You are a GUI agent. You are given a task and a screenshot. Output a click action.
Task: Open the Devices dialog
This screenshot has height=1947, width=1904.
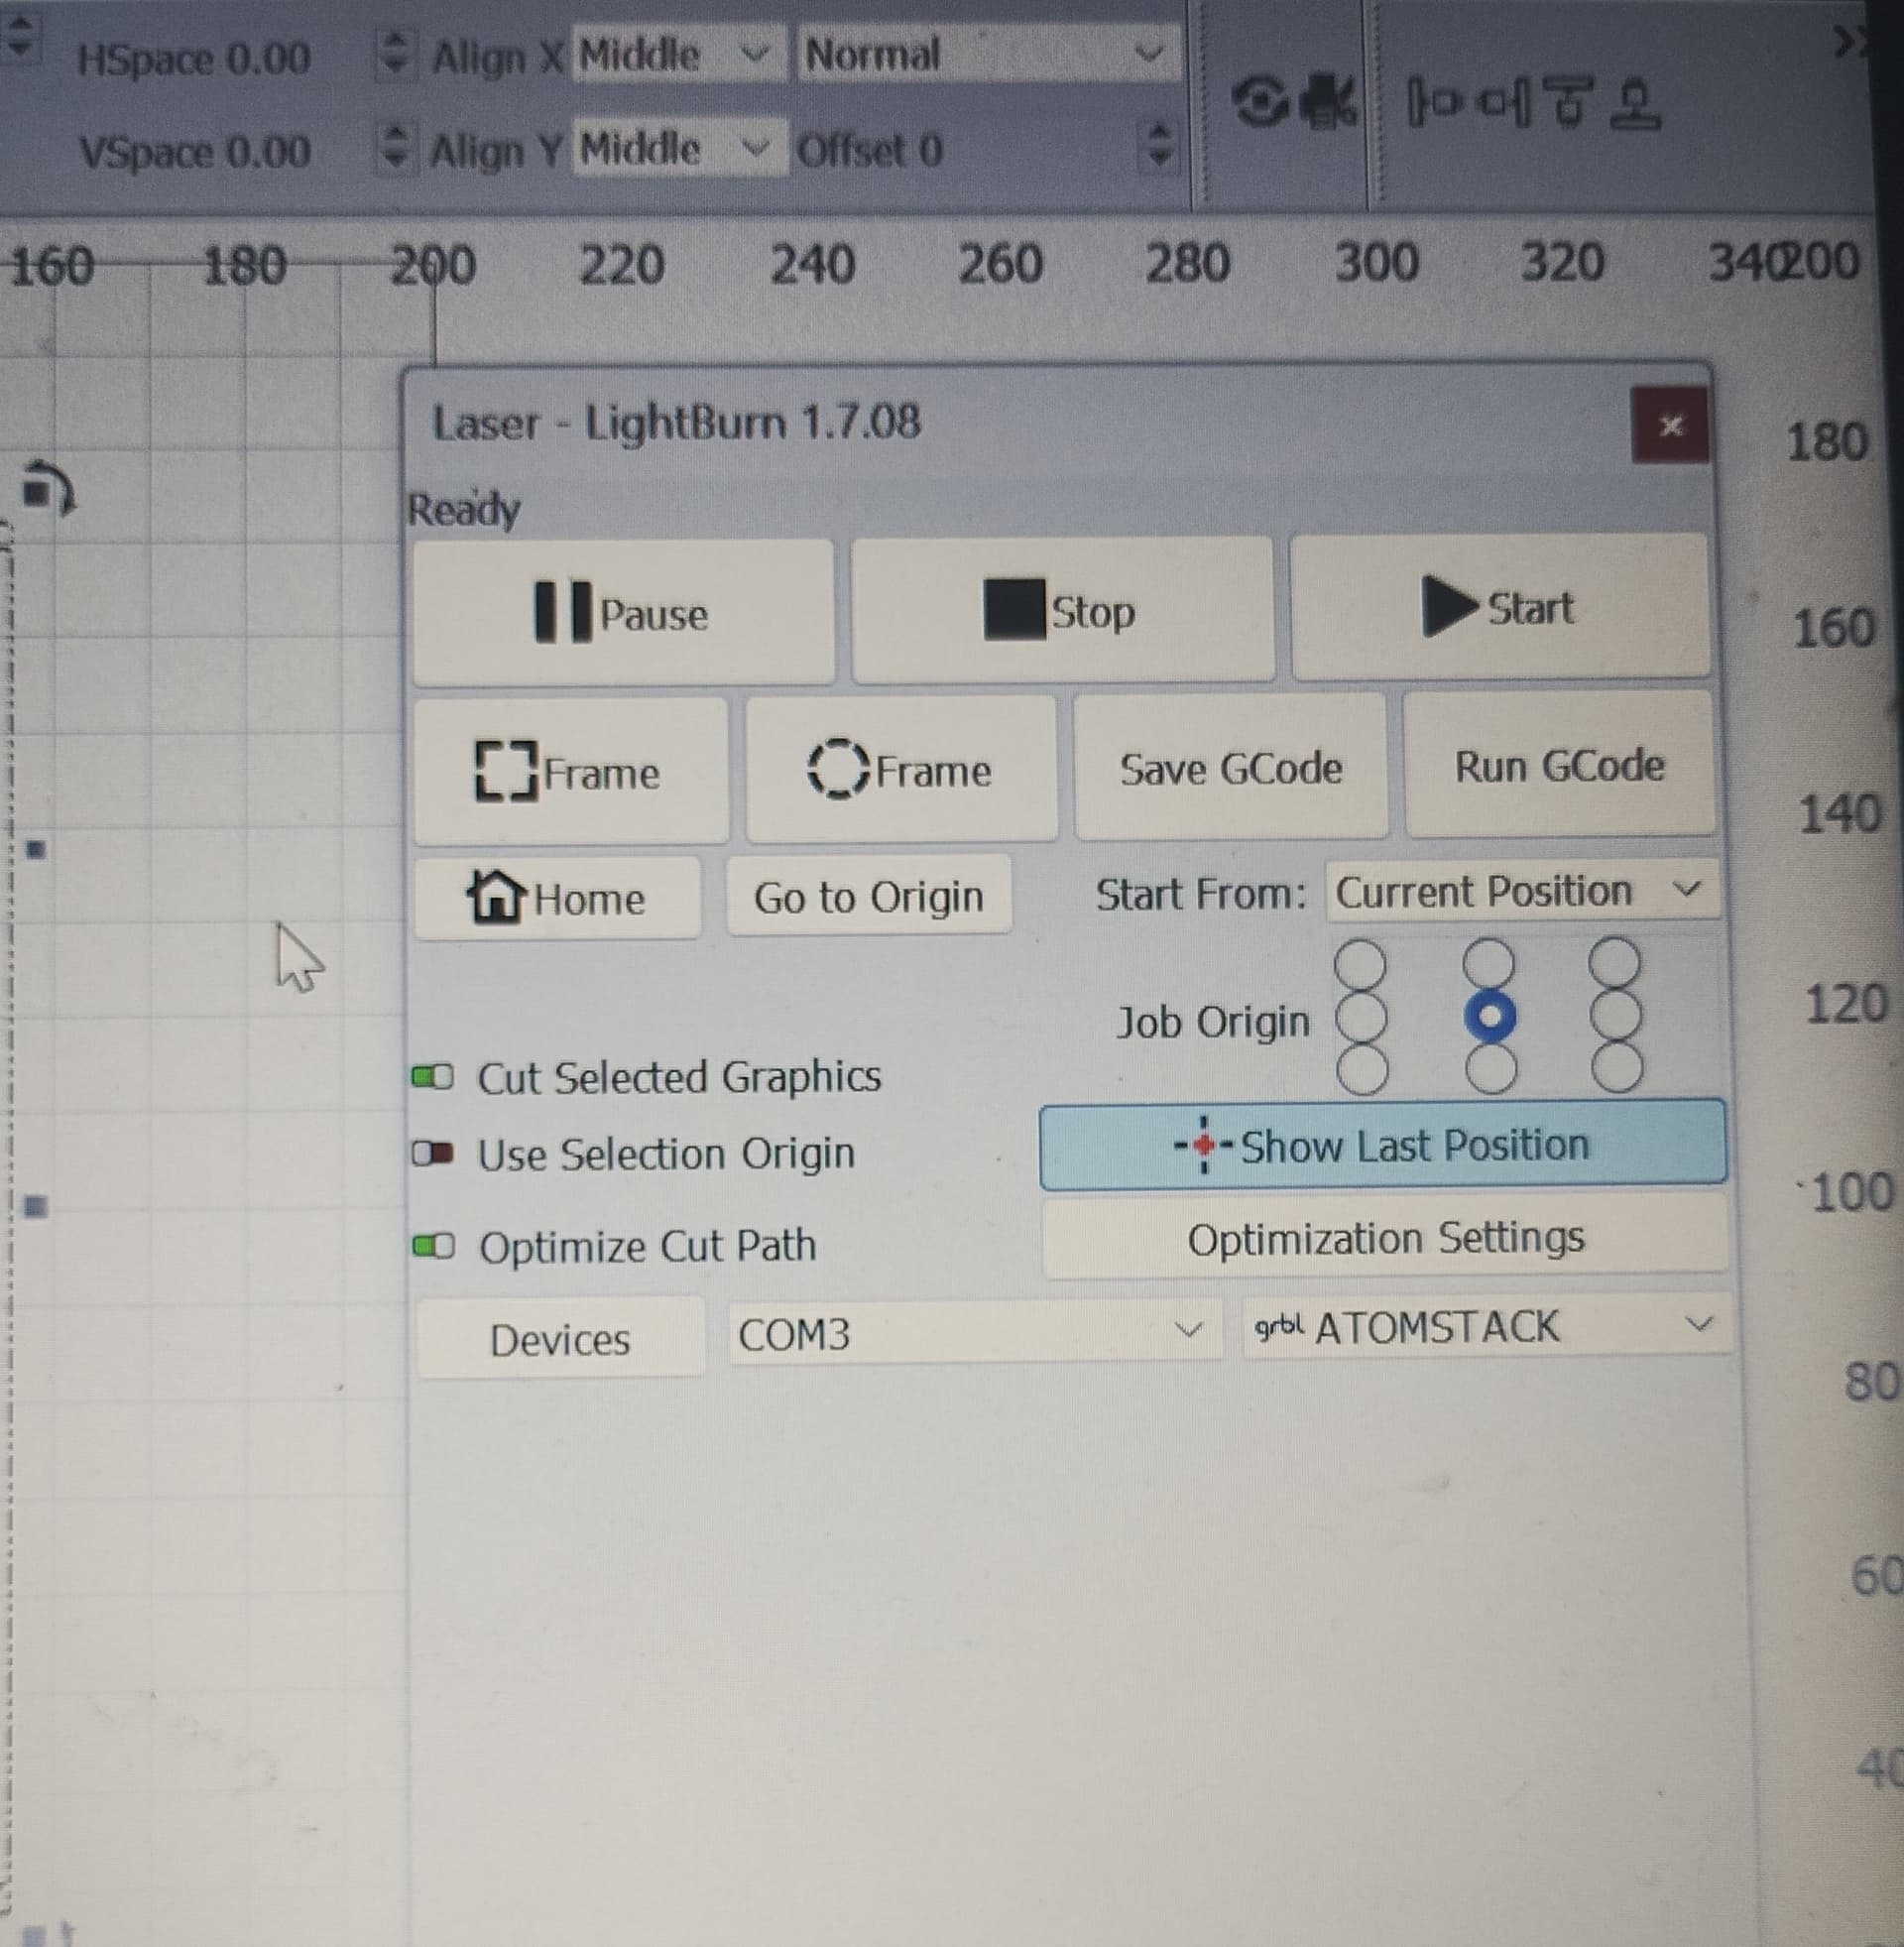pyautogui.click(x=560, y=1339)
